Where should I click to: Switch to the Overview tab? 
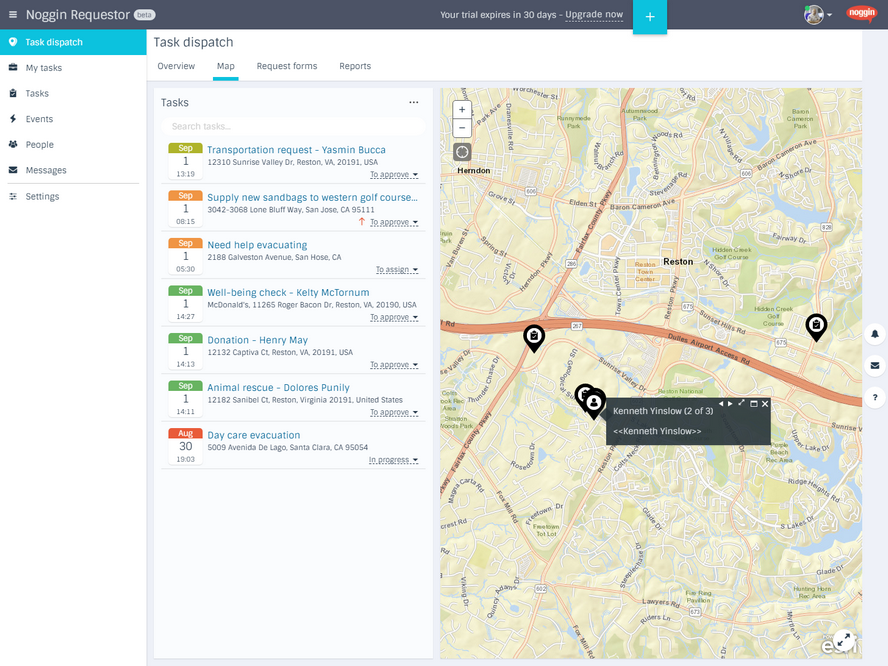(x=176, y=66)
